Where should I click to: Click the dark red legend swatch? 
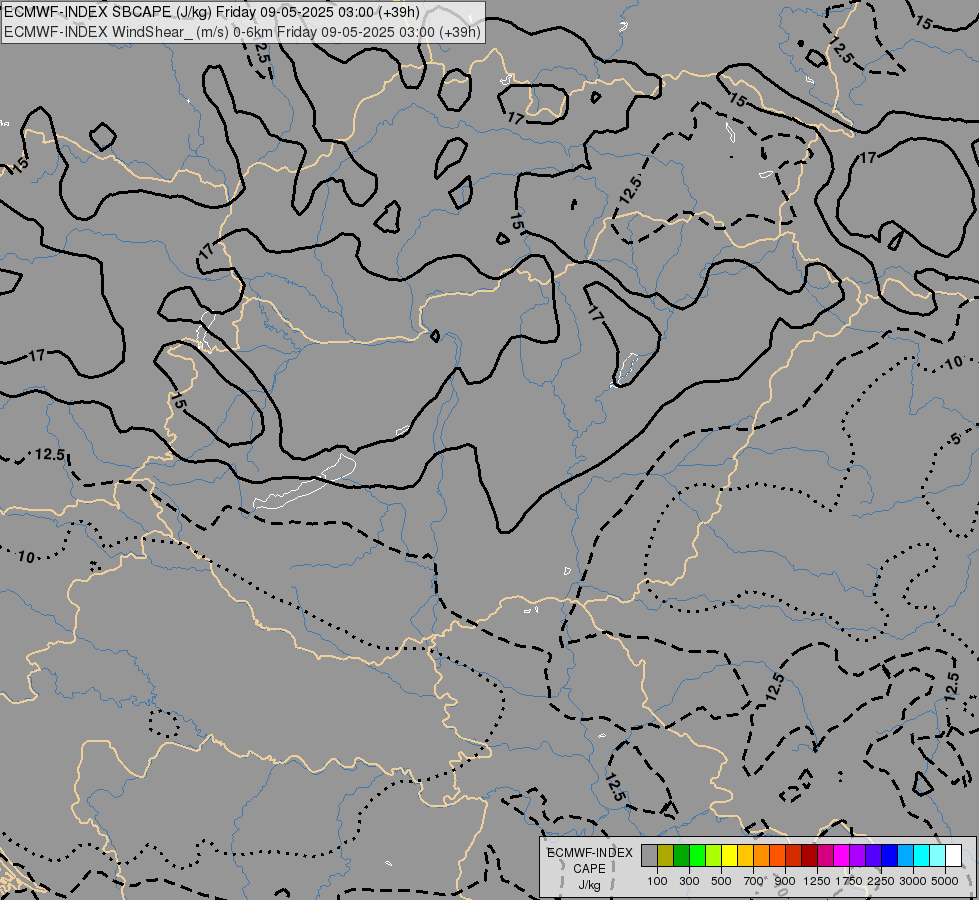tap(809, 855)
